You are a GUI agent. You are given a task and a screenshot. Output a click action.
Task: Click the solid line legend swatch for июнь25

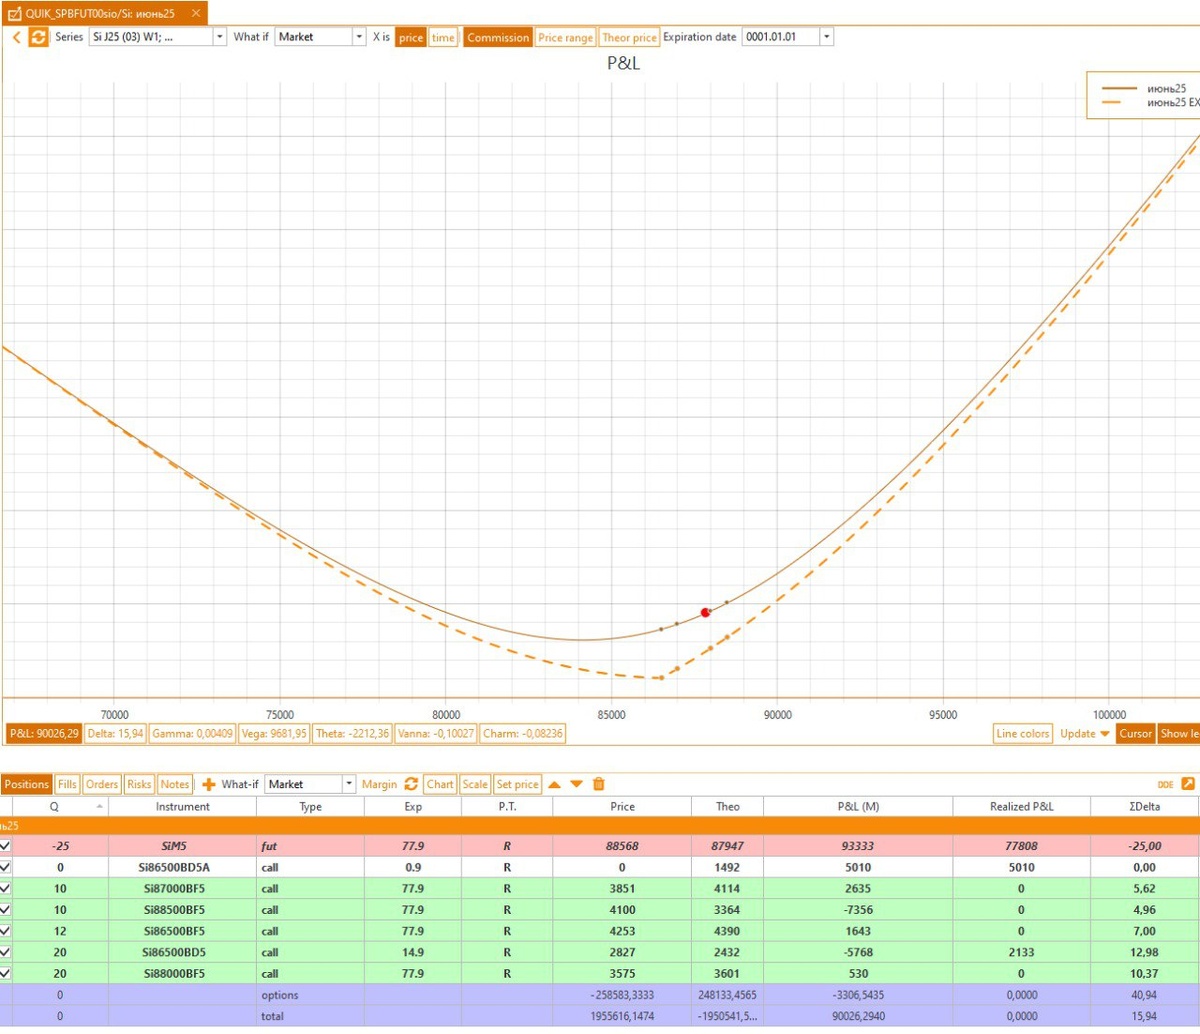tap(1119, 89)
